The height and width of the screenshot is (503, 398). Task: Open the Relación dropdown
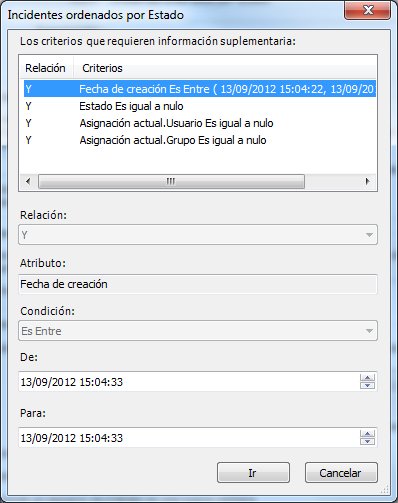(x=198, y=235)
